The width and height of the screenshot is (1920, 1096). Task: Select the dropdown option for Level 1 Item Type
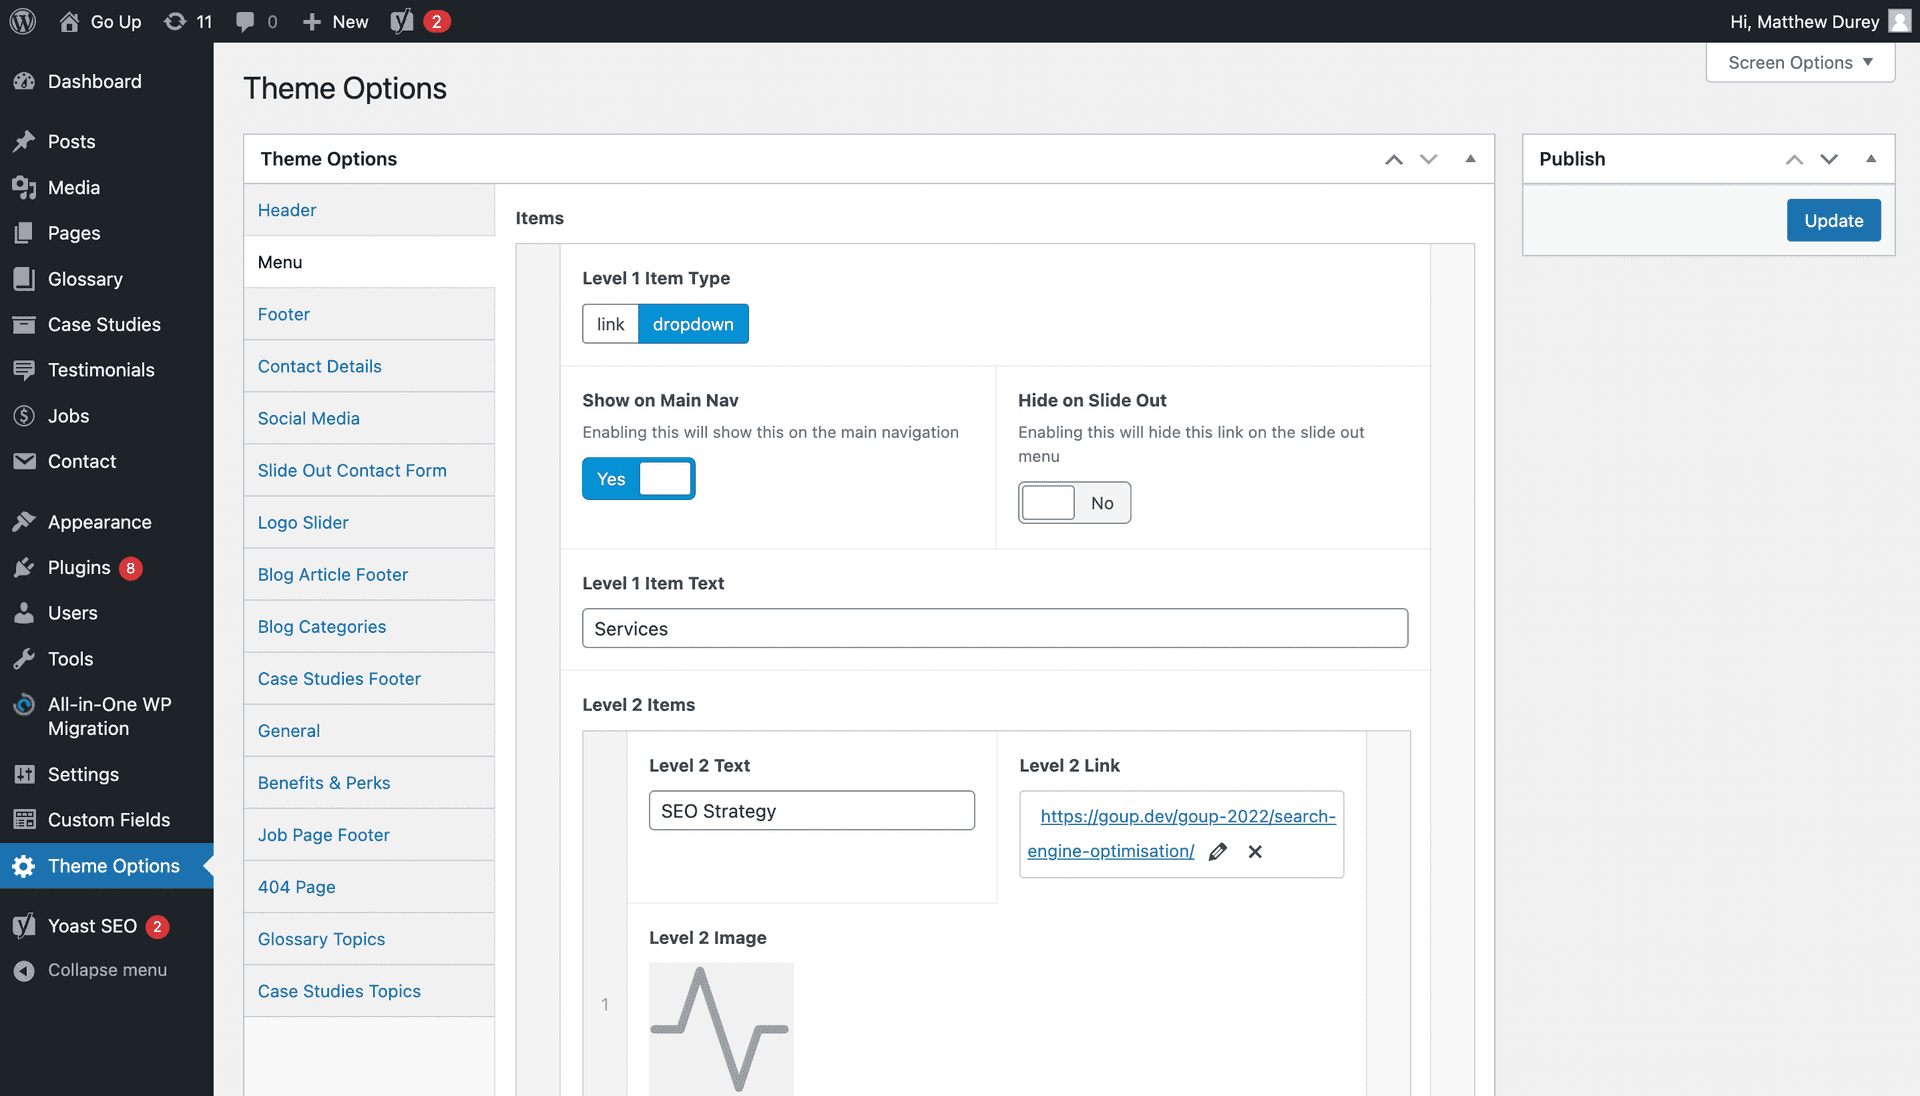pos(692,323)
